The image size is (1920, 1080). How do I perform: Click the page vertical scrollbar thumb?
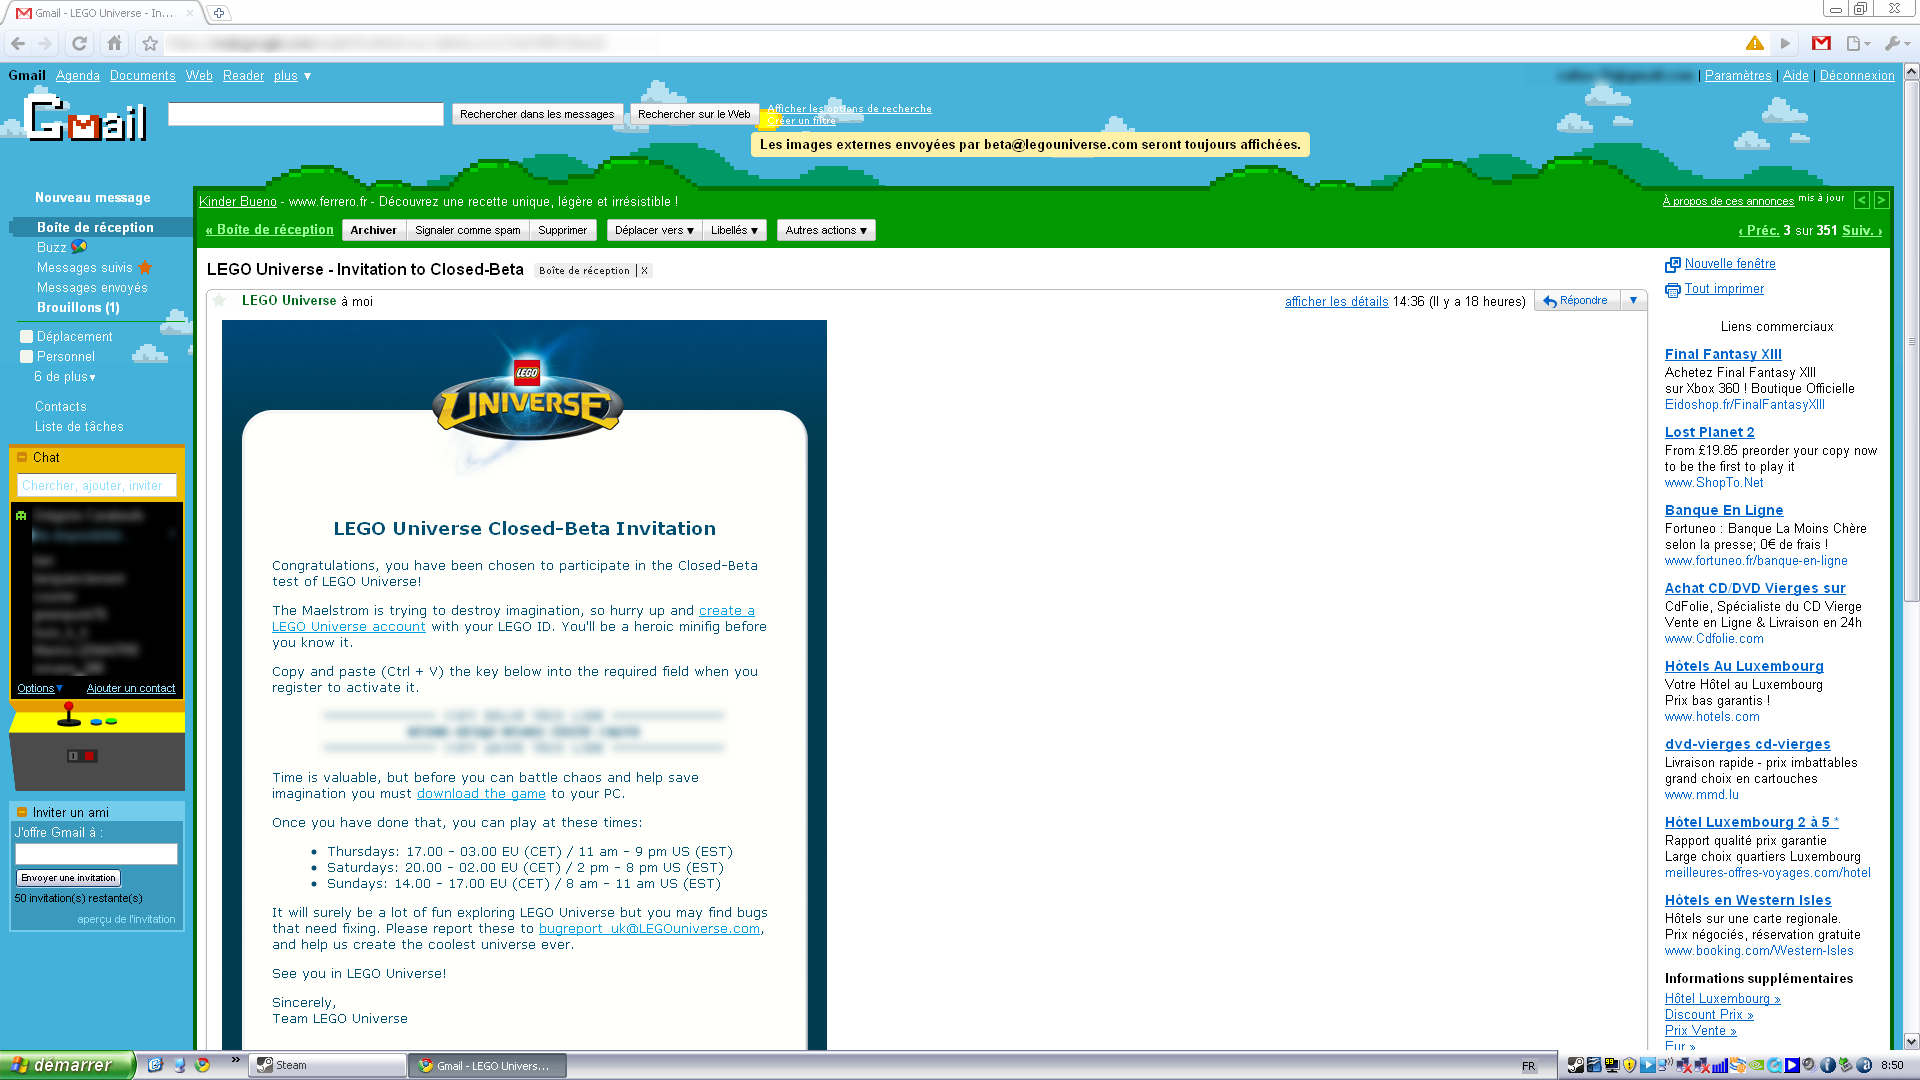click(1911, 340)
